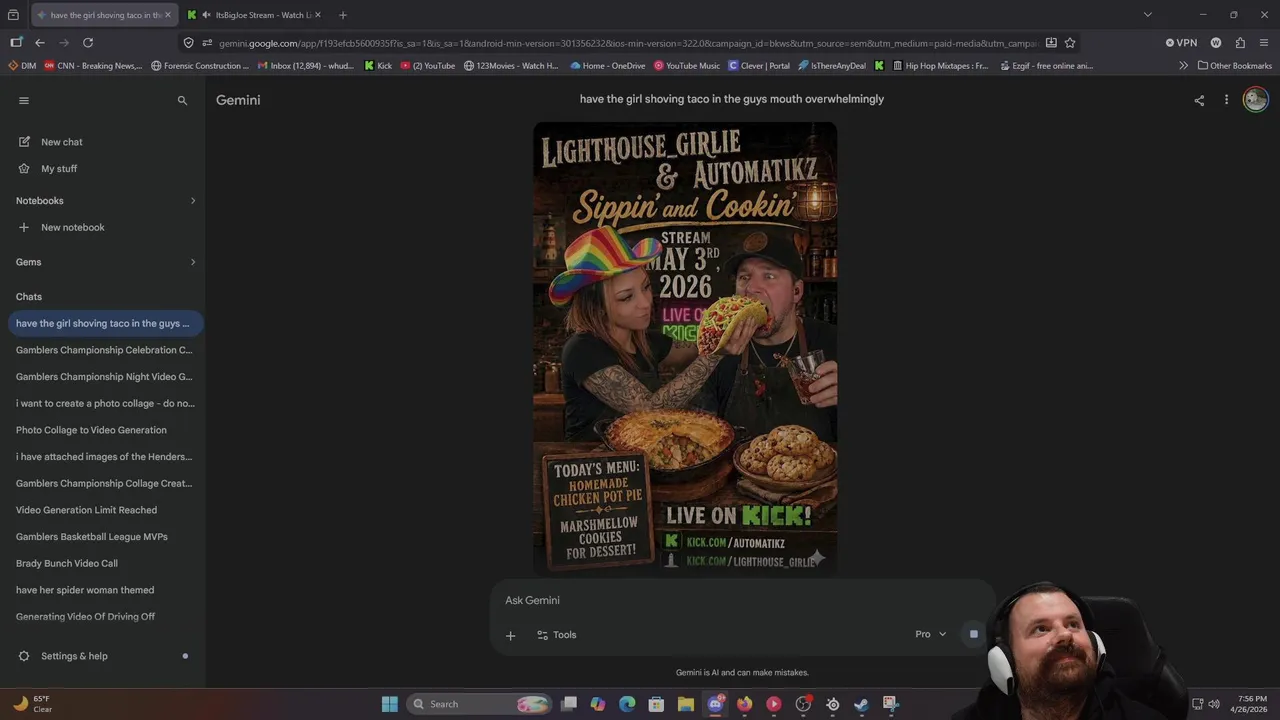The image size is (1280, 720).
Task: Open chat Gamblers Championship Night Video
Action: 104,377
